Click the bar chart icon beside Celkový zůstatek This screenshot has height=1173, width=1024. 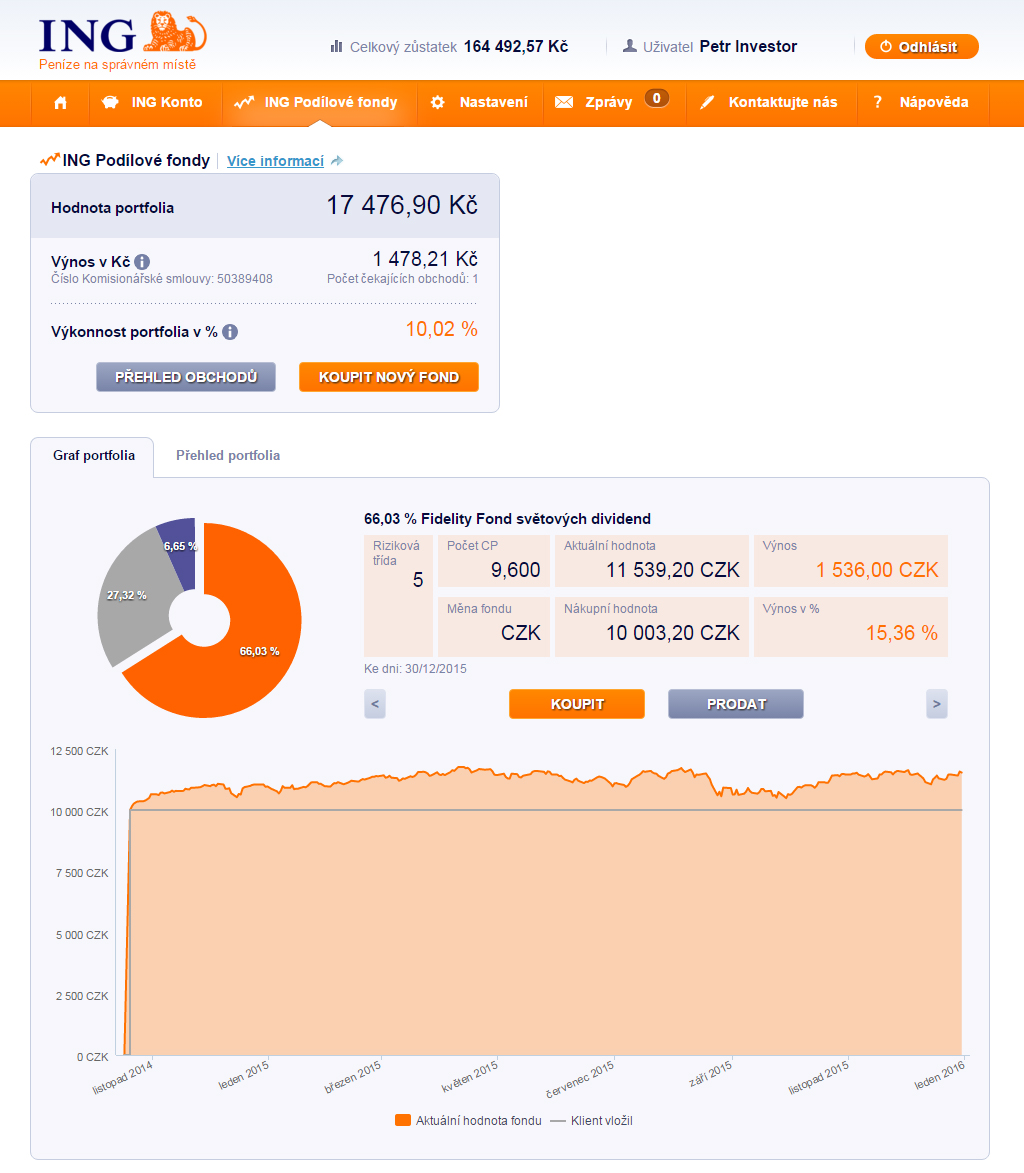[x=336, y=46]
